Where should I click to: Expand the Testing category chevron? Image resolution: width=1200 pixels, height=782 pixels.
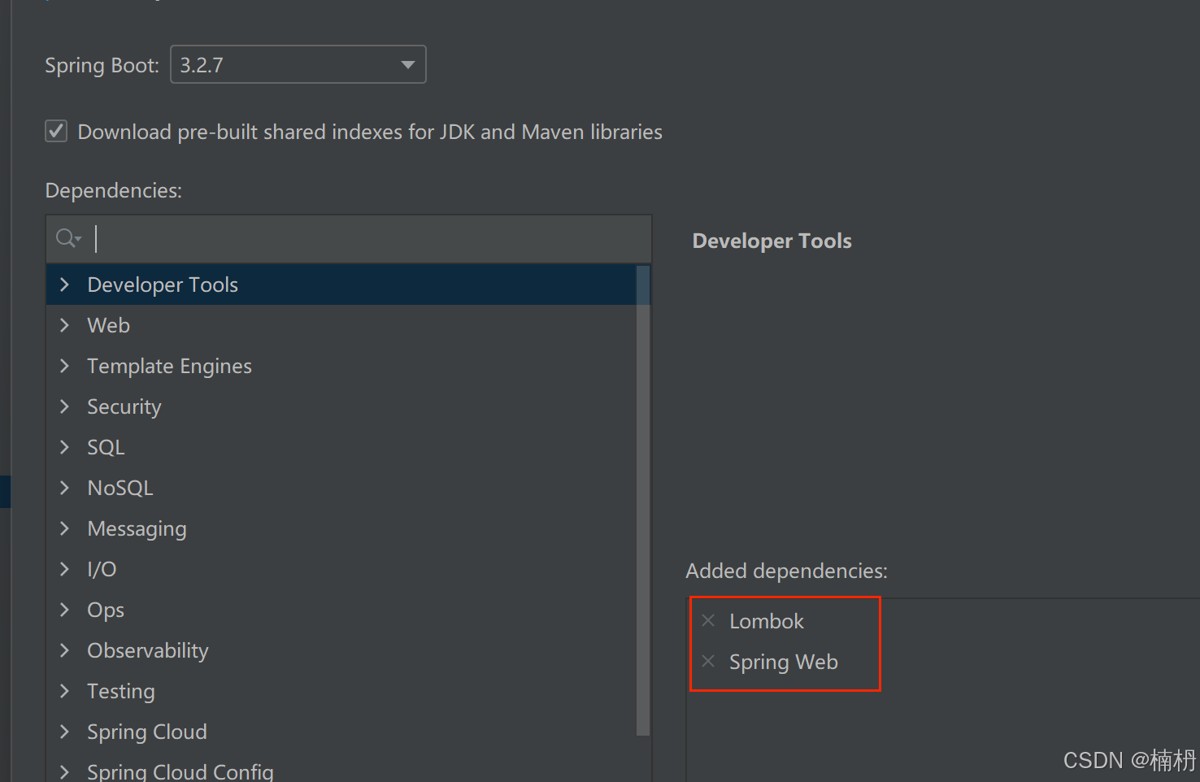point(65,691)
